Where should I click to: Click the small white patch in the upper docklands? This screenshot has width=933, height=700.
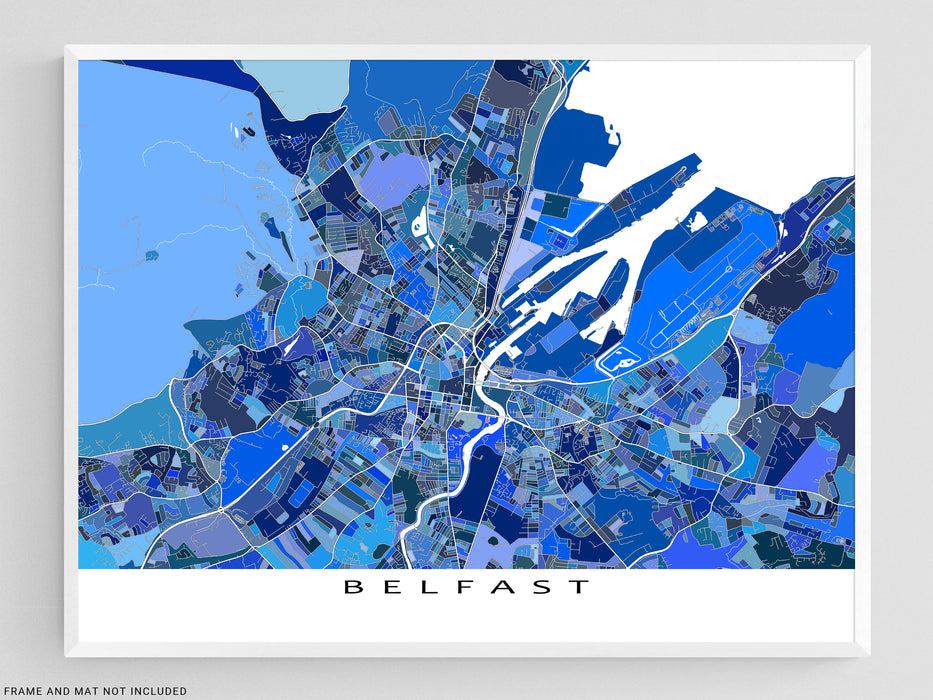click(699, 221)
